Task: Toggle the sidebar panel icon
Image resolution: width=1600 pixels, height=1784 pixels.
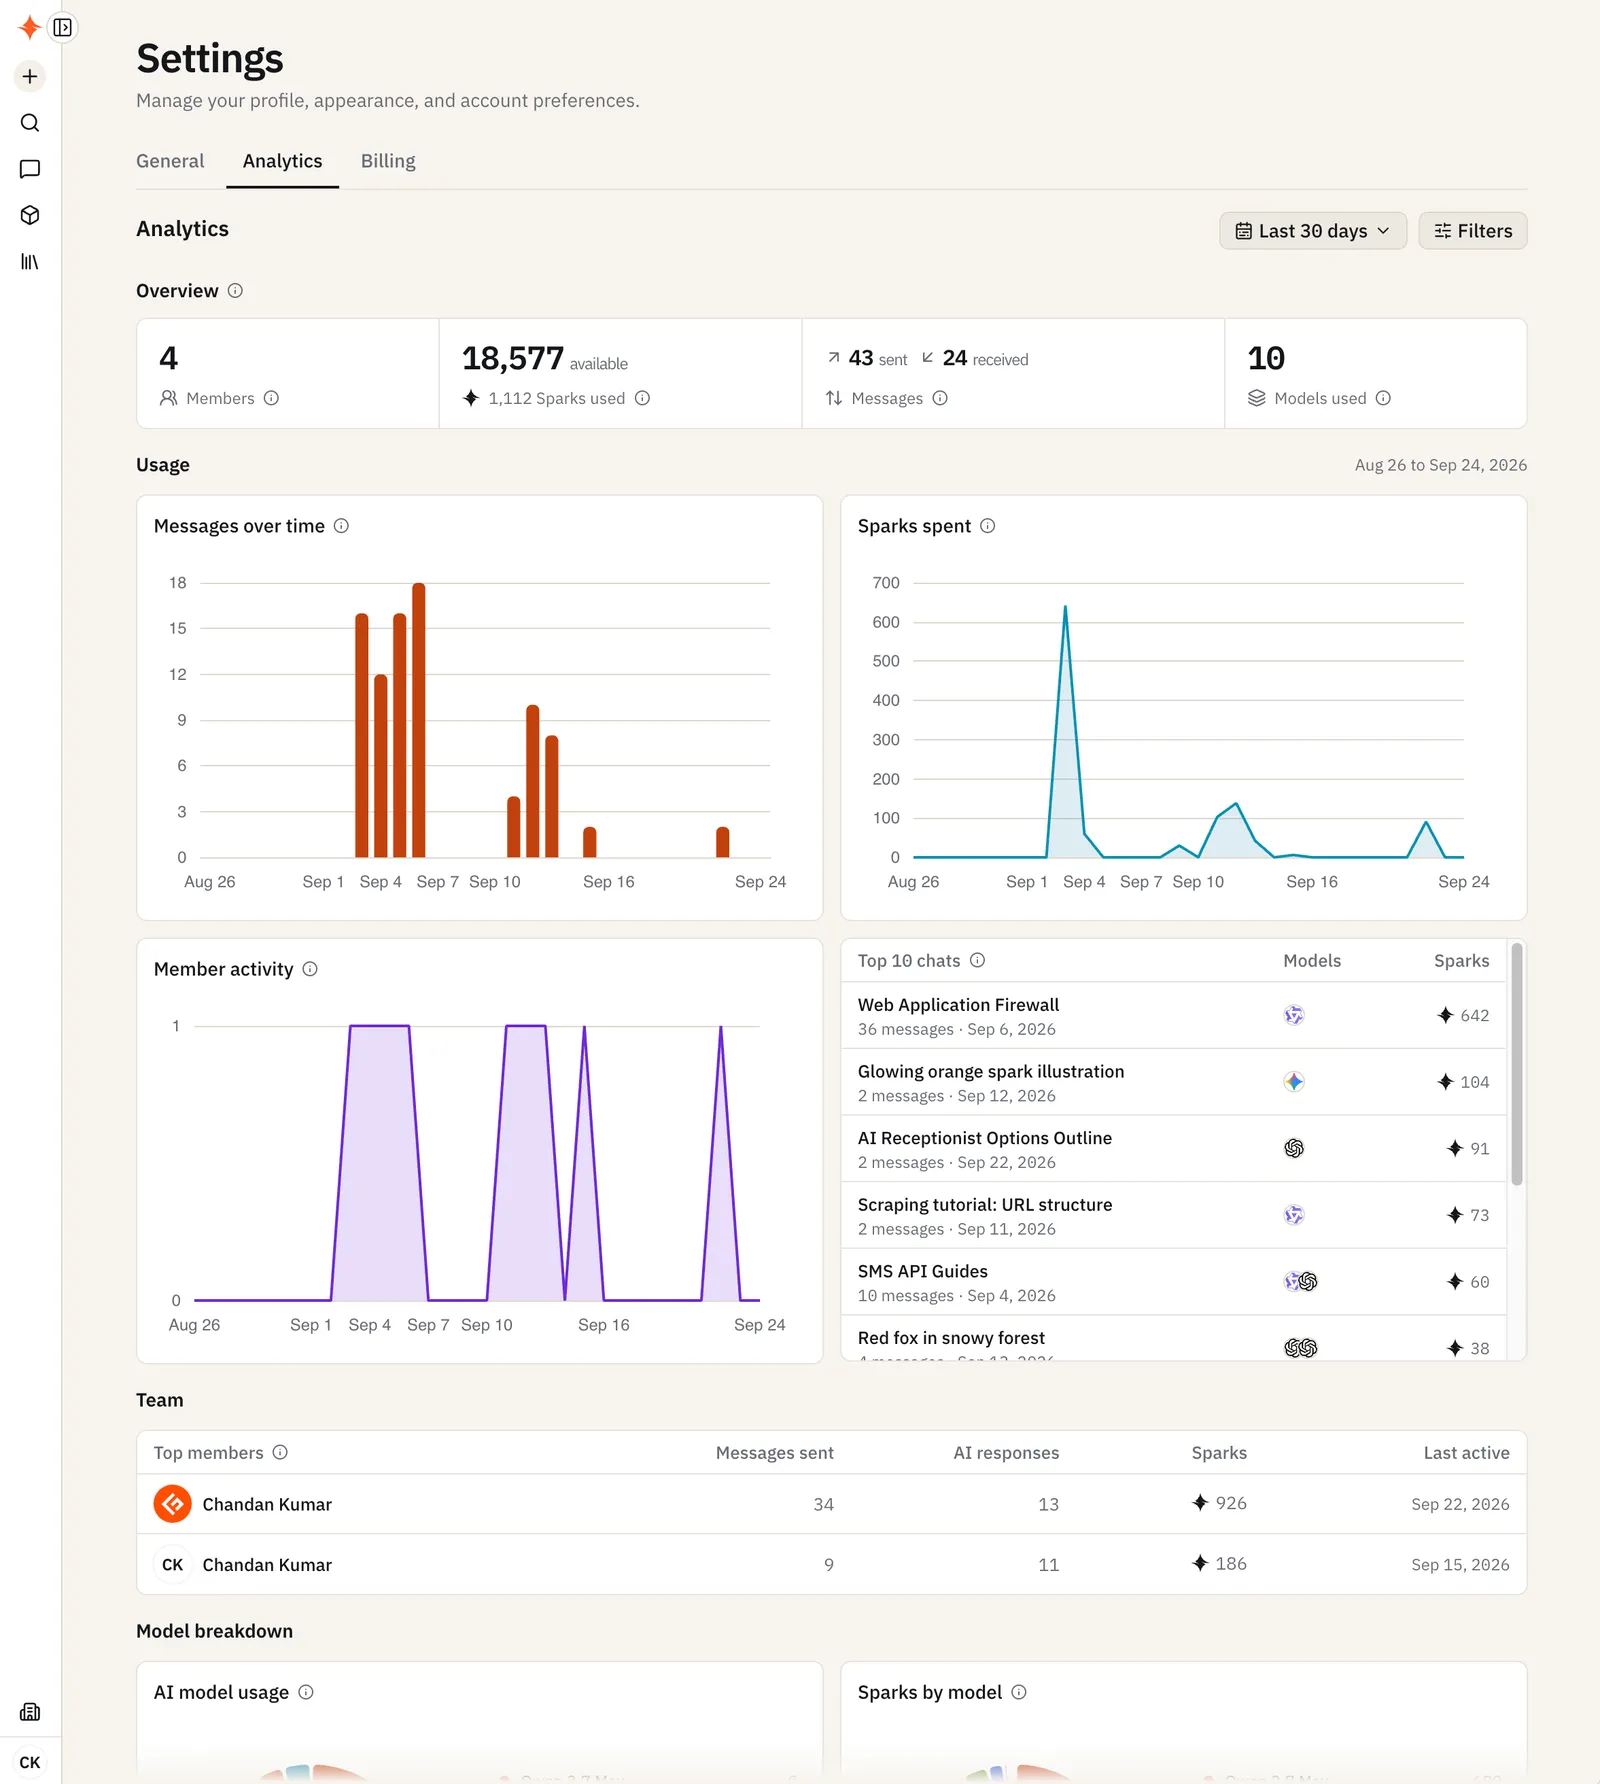Action: coord(62,28)
